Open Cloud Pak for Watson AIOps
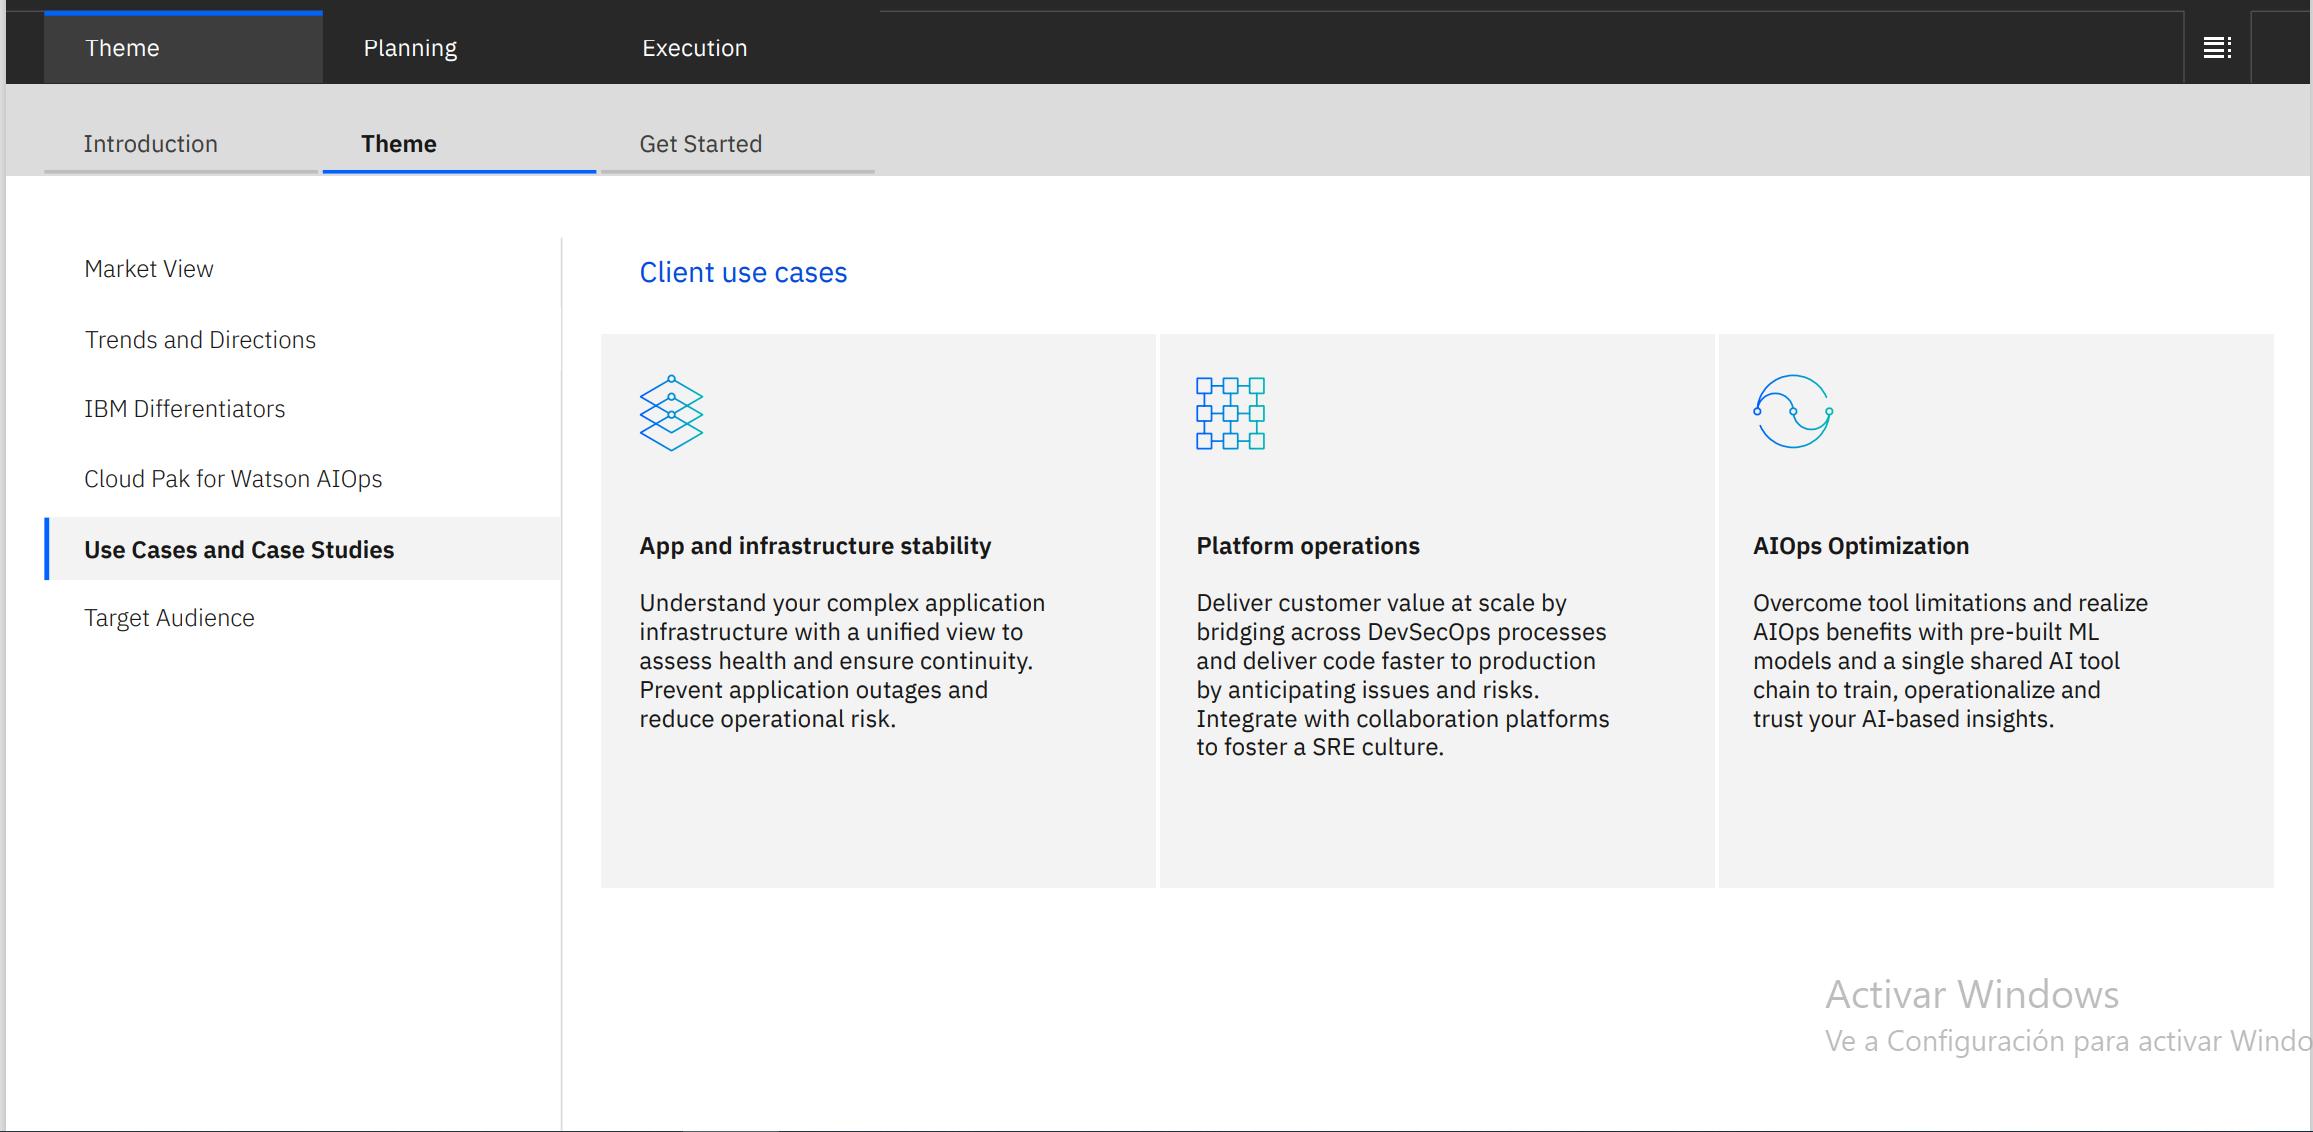Viewport: 2313px width, 1132px height. click(233, 479)
